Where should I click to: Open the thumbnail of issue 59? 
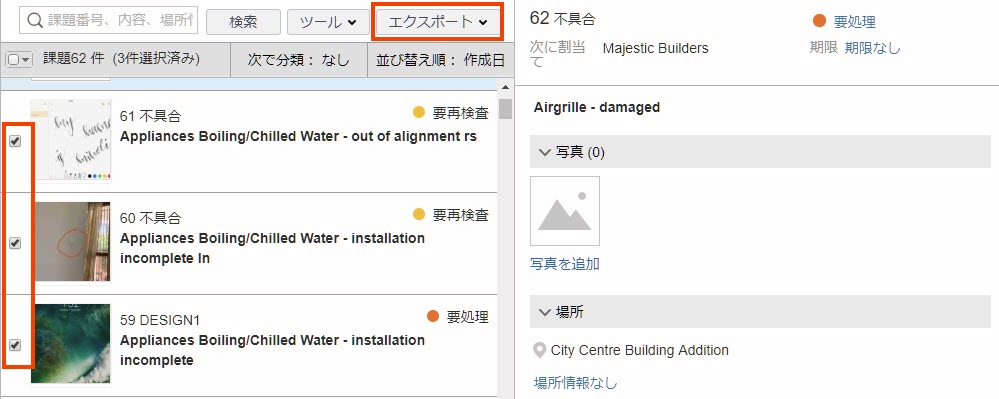click(71, 344)
